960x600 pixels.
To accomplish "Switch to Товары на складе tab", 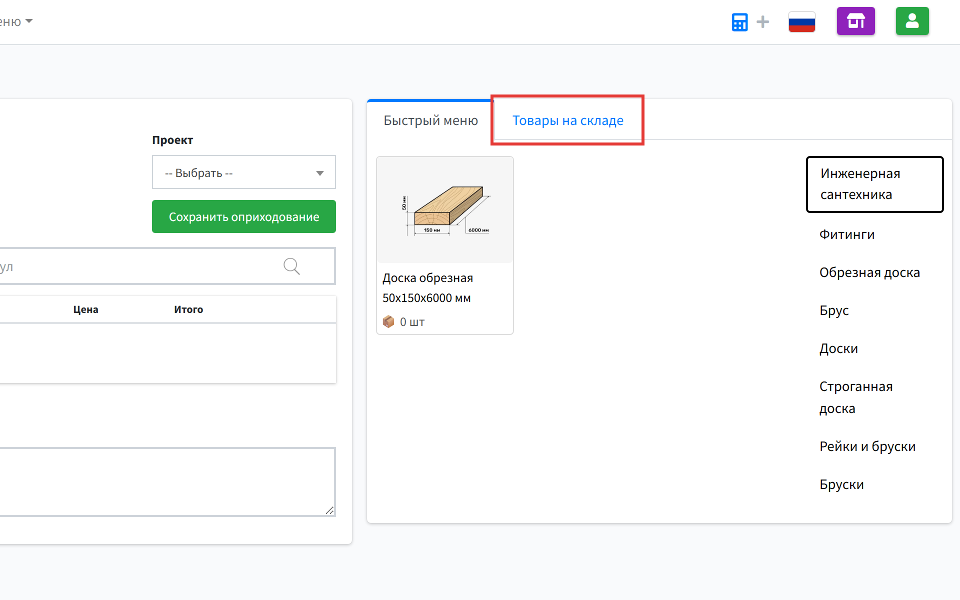I will click(x=568, y=121).
